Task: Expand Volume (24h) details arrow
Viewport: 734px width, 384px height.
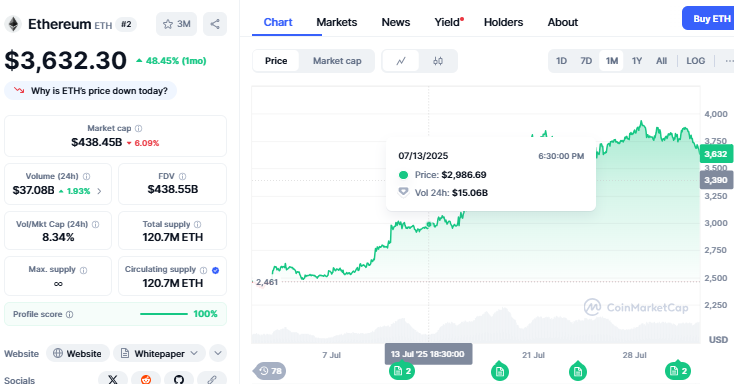Action: tap(99, 191)
